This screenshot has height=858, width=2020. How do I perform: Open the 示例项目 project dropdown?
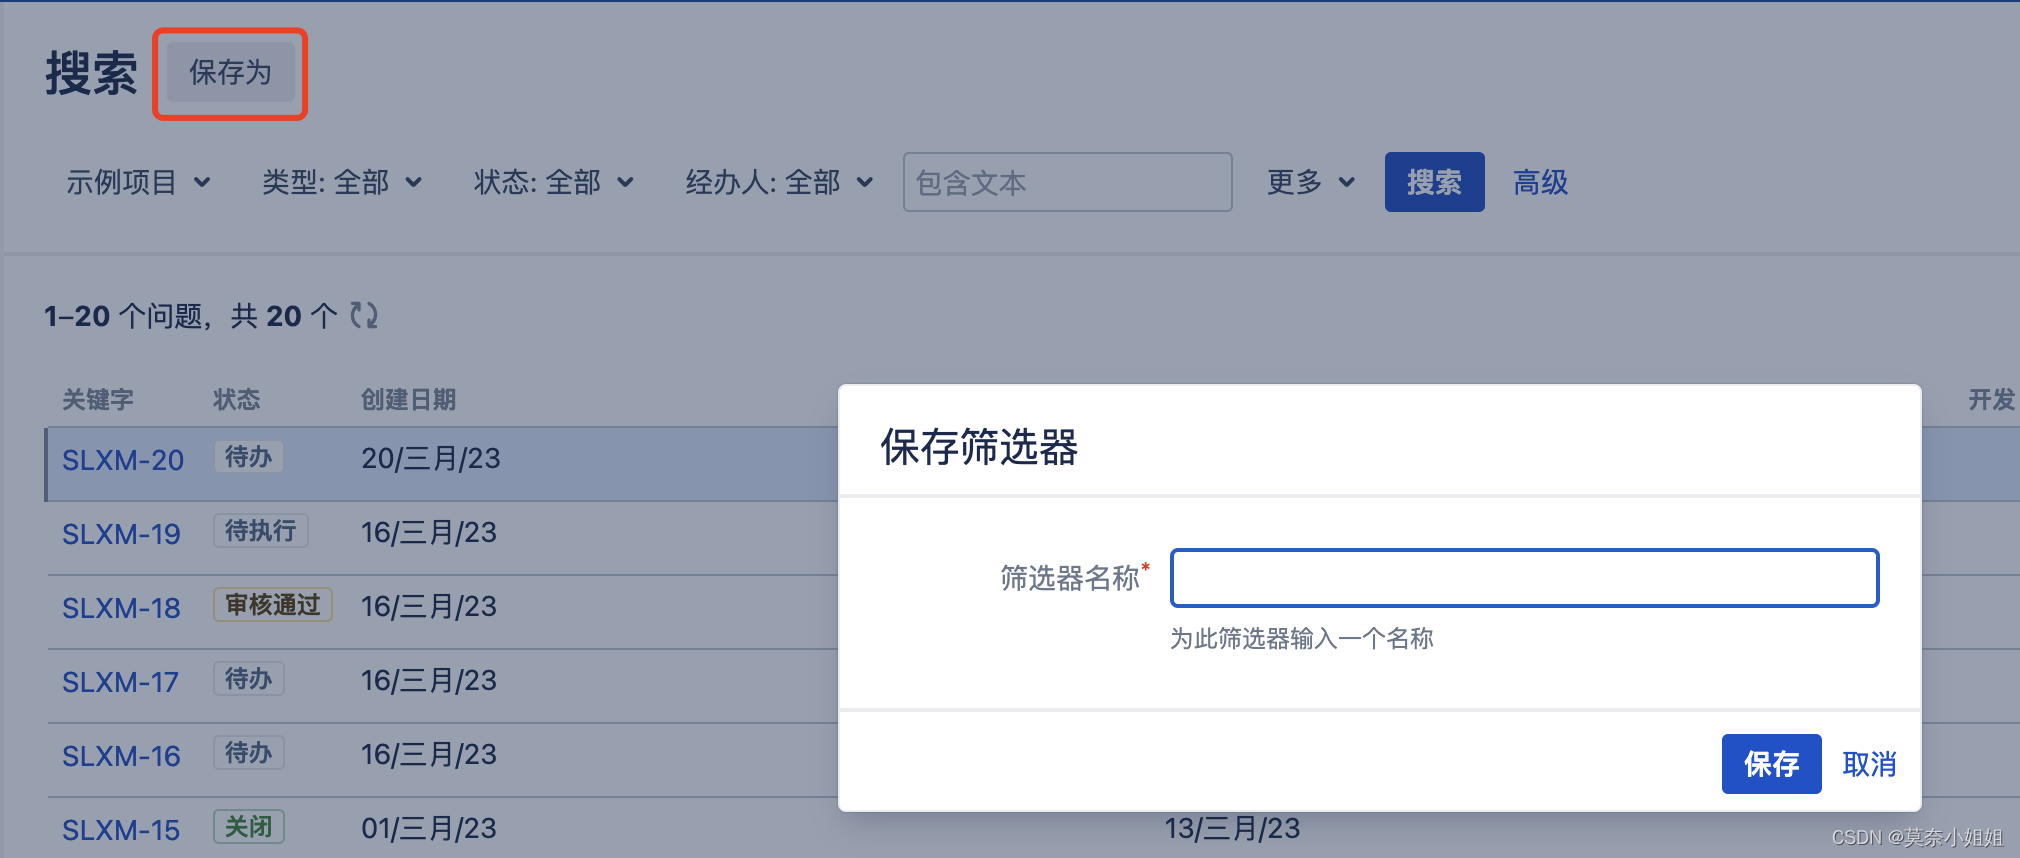[x=138, y=182]
